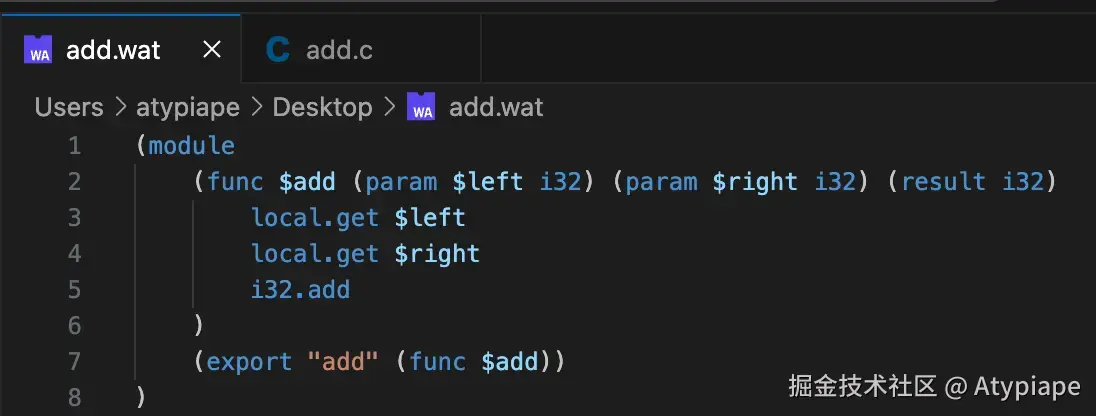Open the Users breadcrumb segment
This screenshot has height=416, width=1096.
coord(69,107)
